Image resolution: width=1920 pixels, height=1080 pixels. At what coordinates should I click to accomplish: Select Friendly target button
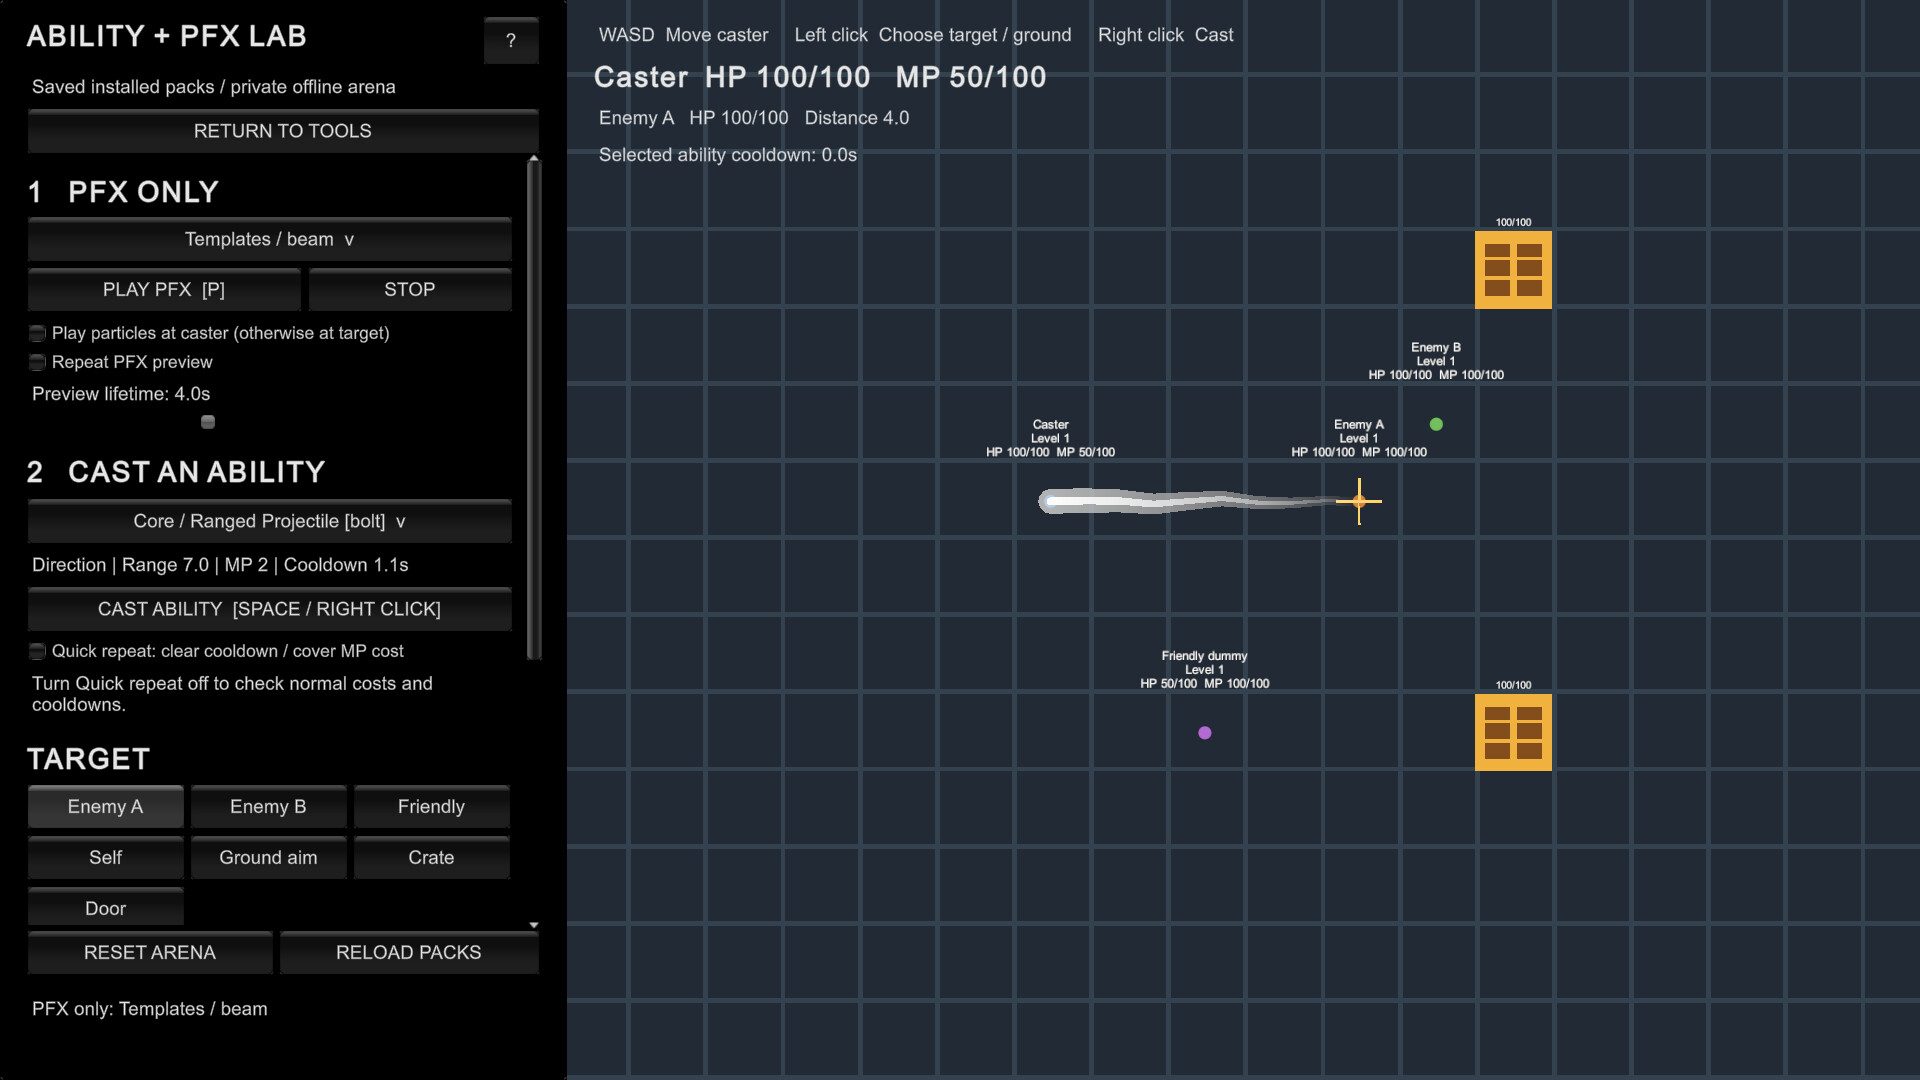click(x=431, y=807)
